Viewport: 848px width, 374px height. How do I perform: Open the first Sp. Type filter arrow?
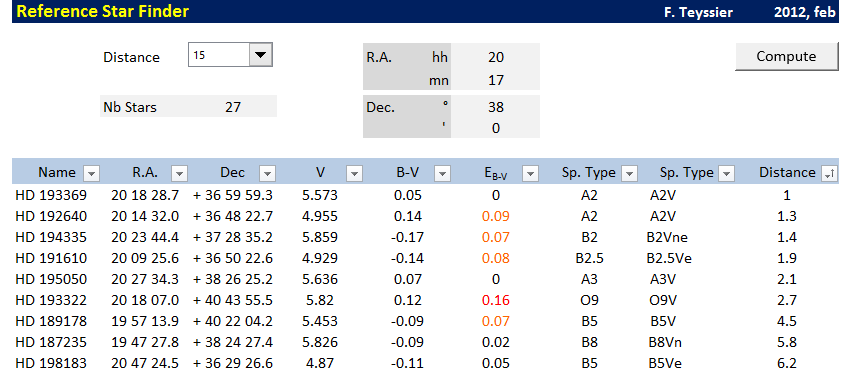click(x=629, y=173)
